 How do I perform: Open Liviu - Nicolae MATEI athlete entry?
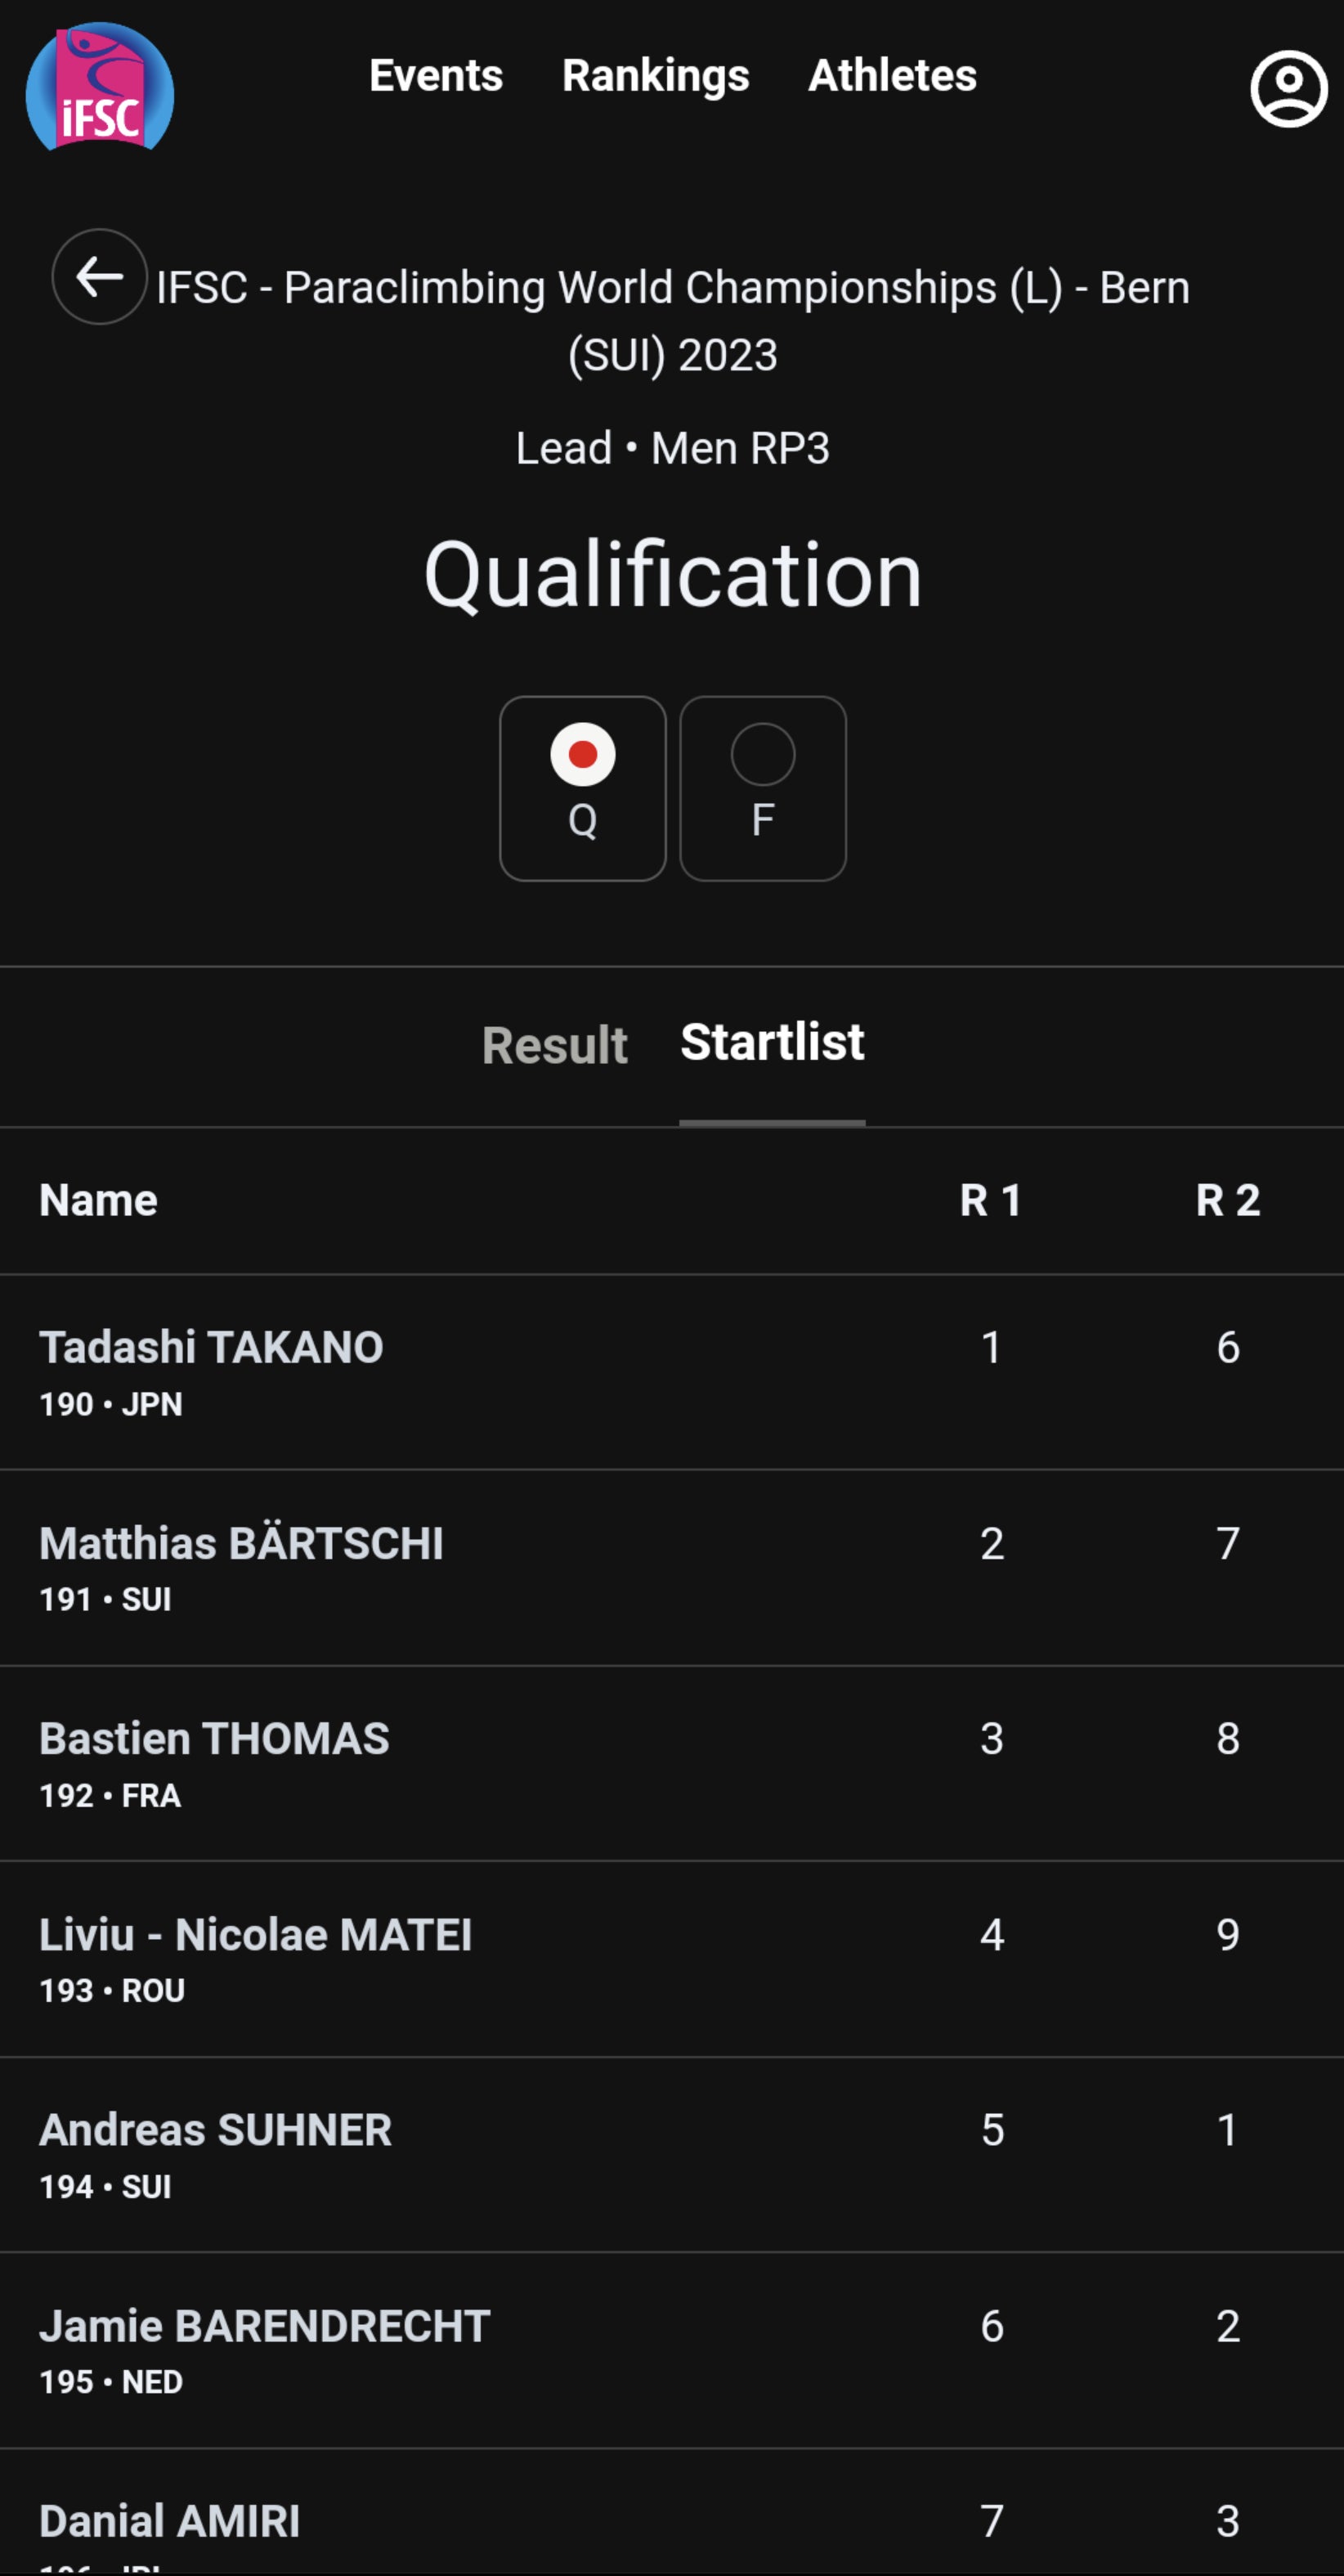pos(255,1934)
